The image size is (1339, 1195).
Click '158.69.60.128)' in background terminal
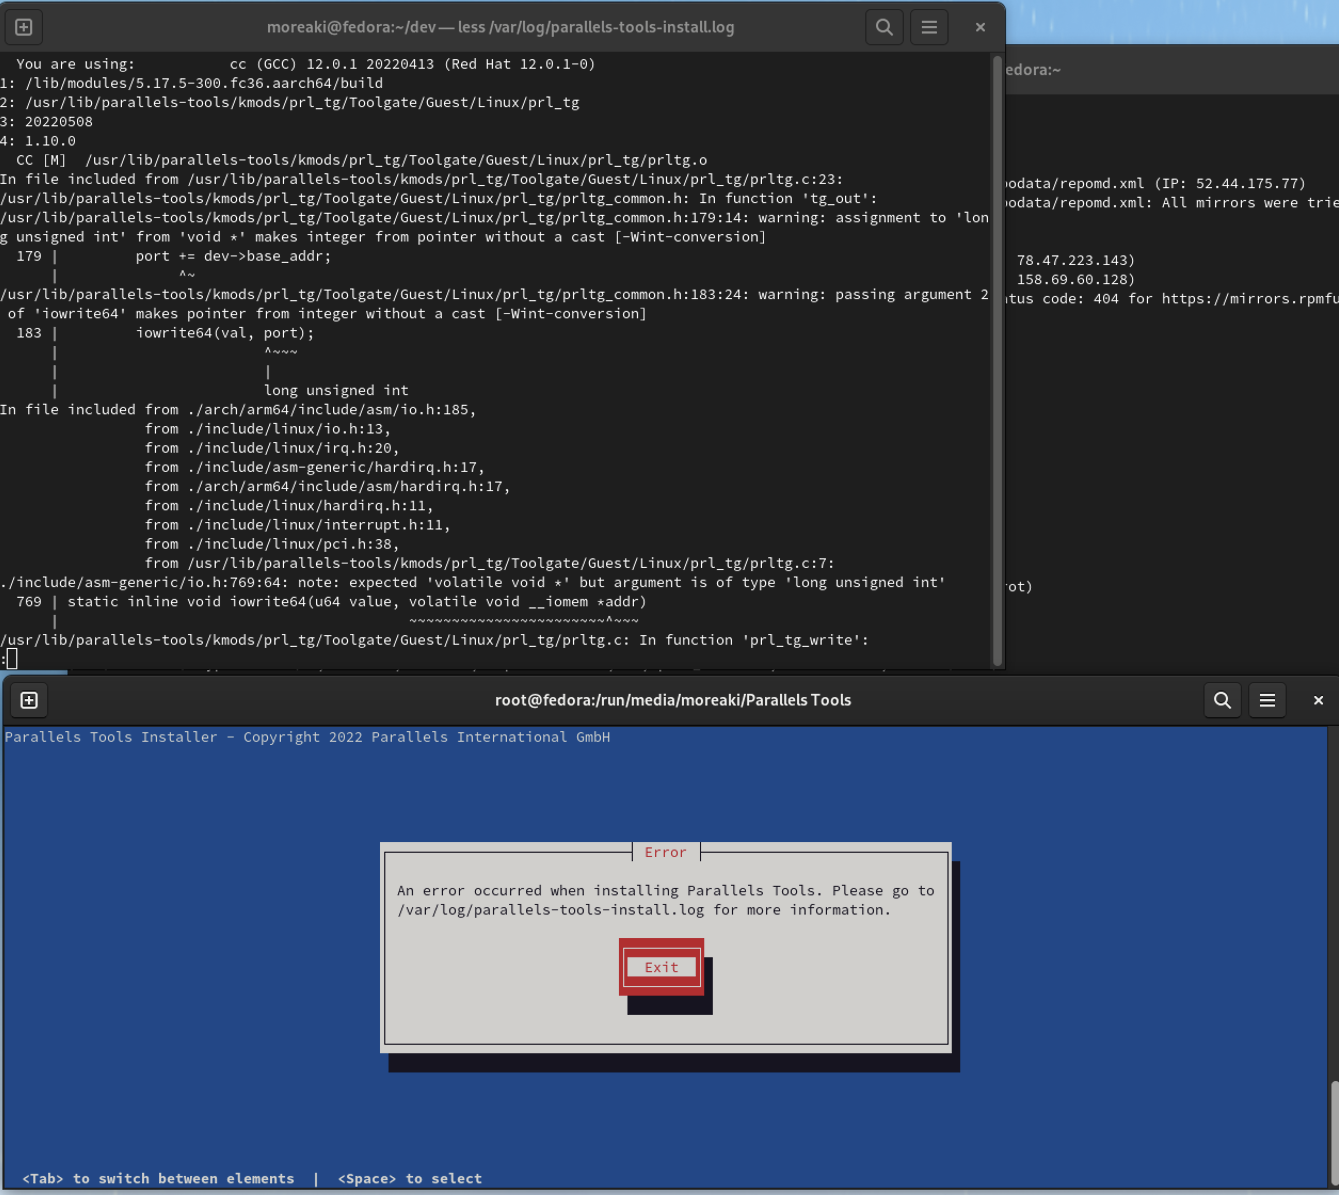(x=1076, y=279)
